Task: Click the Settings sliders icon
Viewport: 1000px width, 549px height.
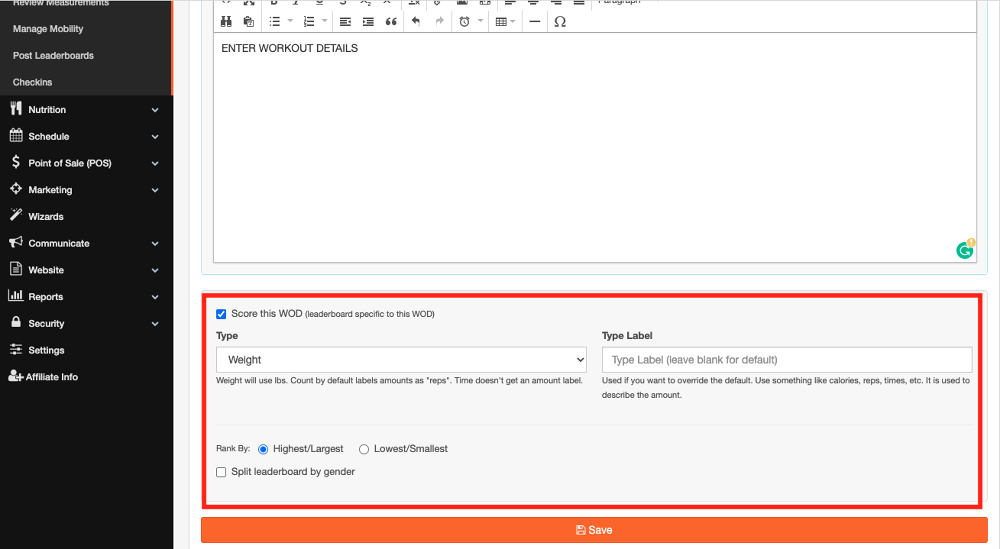Action: click(16, 349)
